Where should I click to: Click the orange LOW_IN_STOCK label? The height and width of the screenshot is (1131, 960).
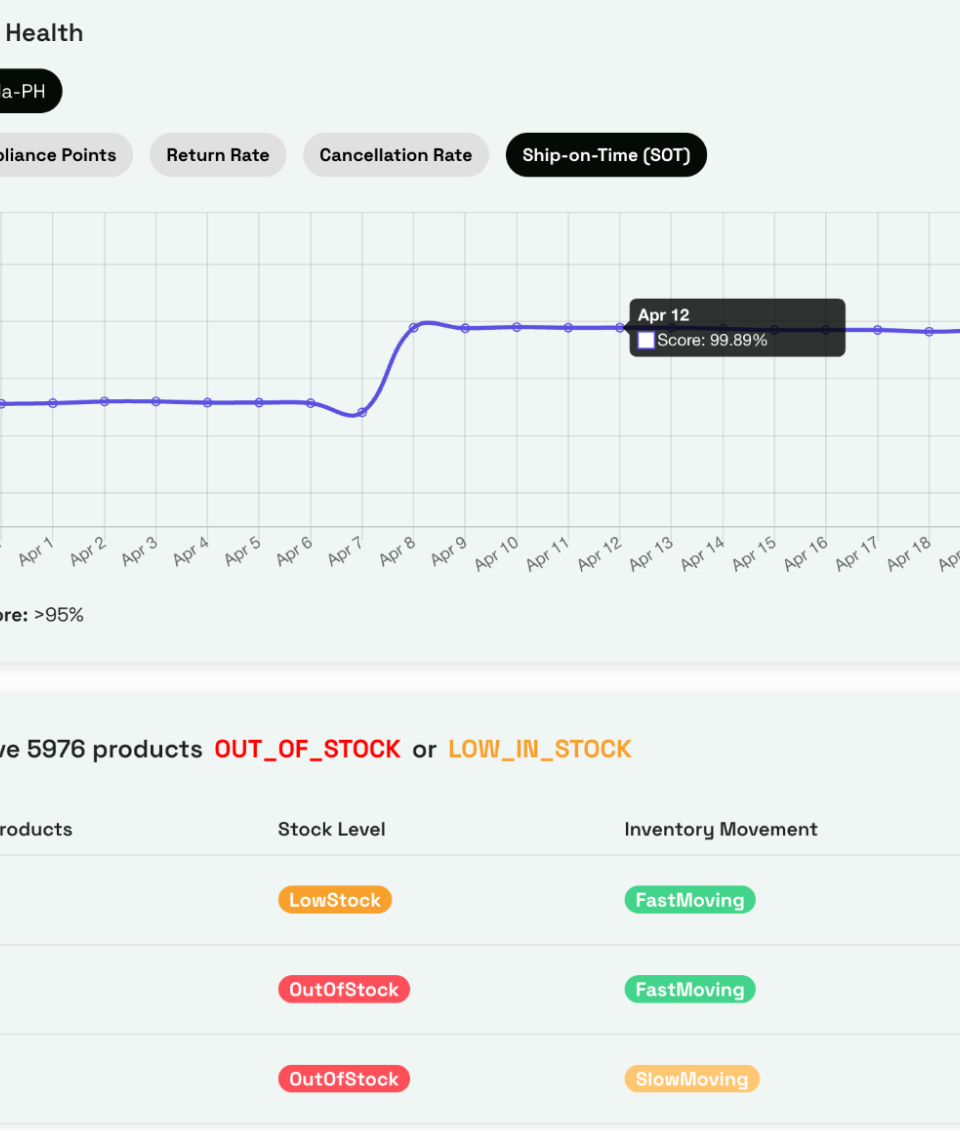point(539,749)
